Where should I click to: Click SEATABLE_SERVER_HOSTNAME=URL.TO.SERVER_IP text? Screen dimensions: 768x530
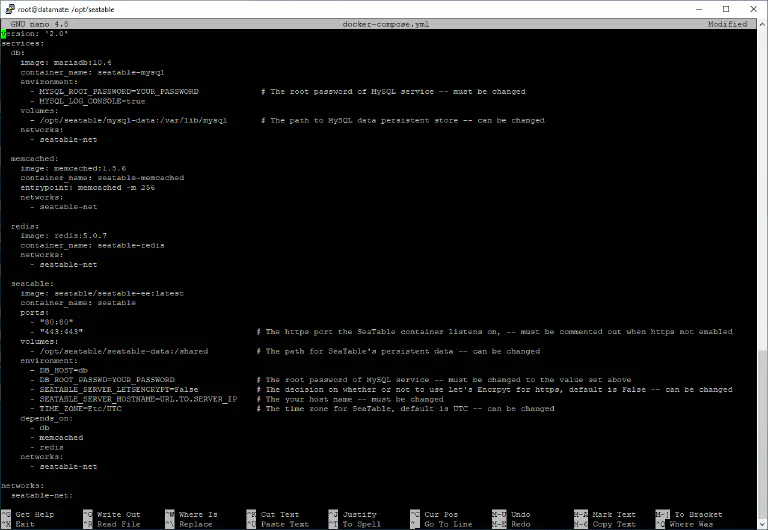138,399
